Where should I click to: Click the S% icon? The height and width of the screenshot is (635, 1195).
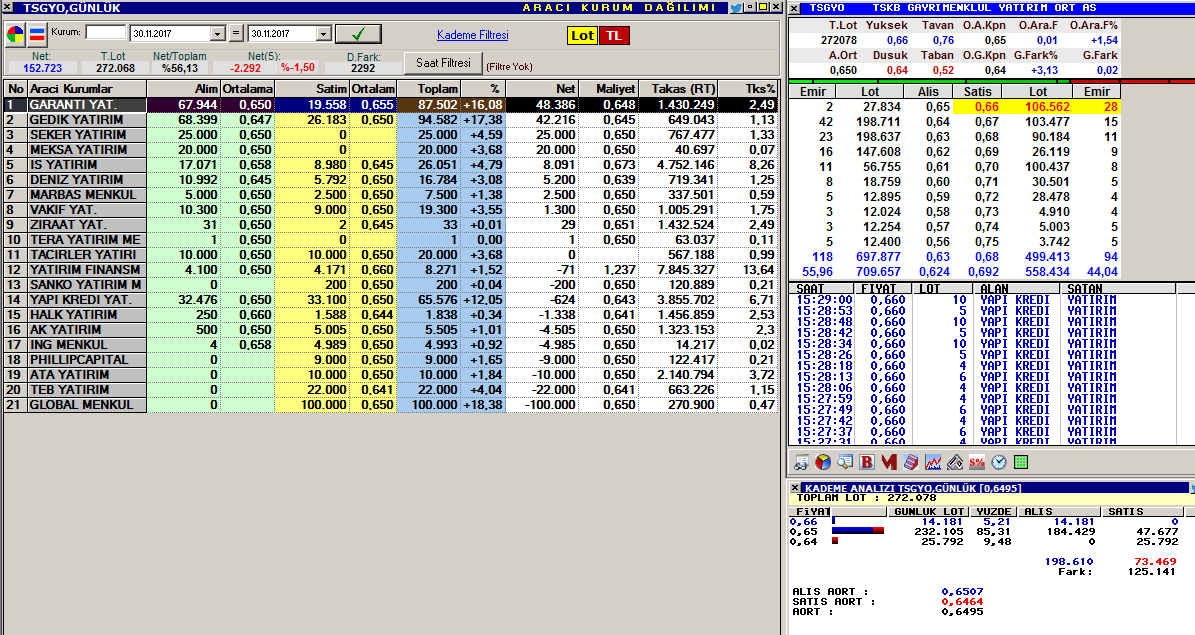977,462
